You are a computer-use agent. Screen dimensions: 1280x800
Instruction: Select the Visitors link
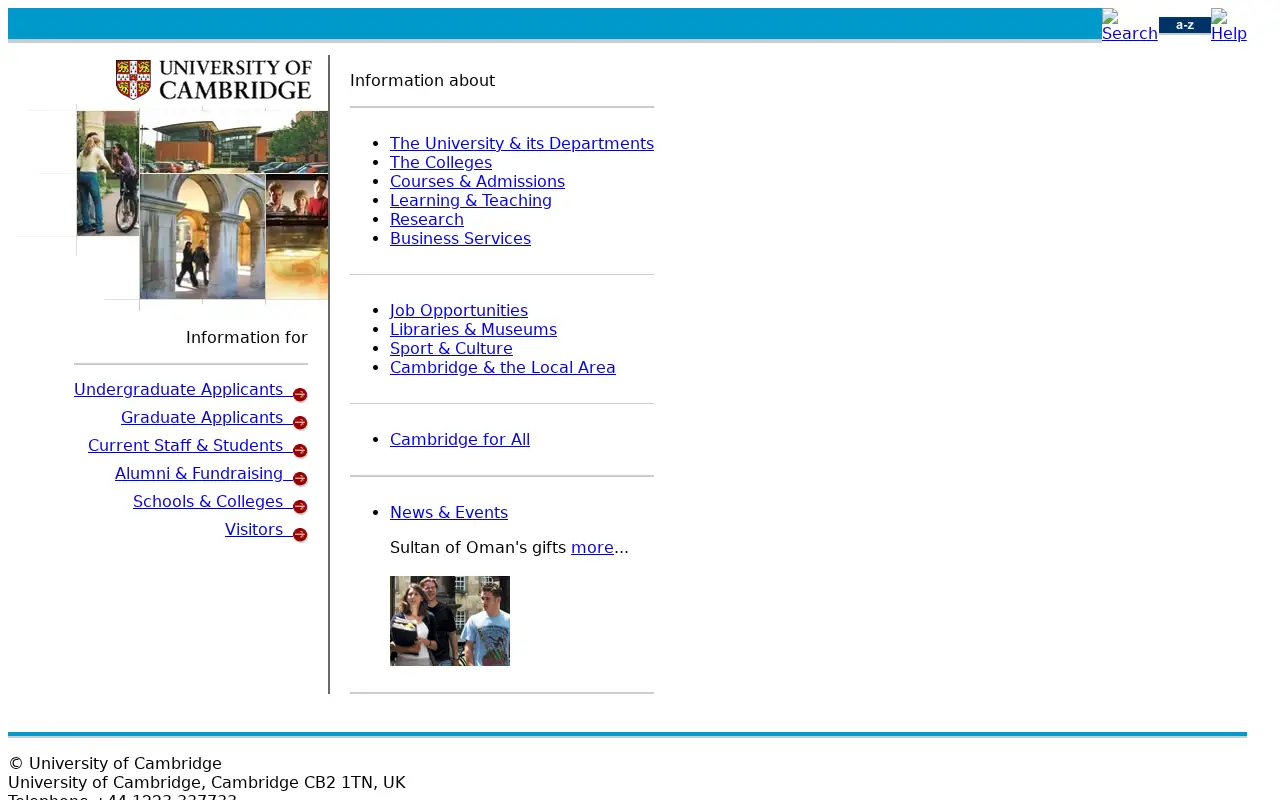pyautogui.click(x=254, y=530)
